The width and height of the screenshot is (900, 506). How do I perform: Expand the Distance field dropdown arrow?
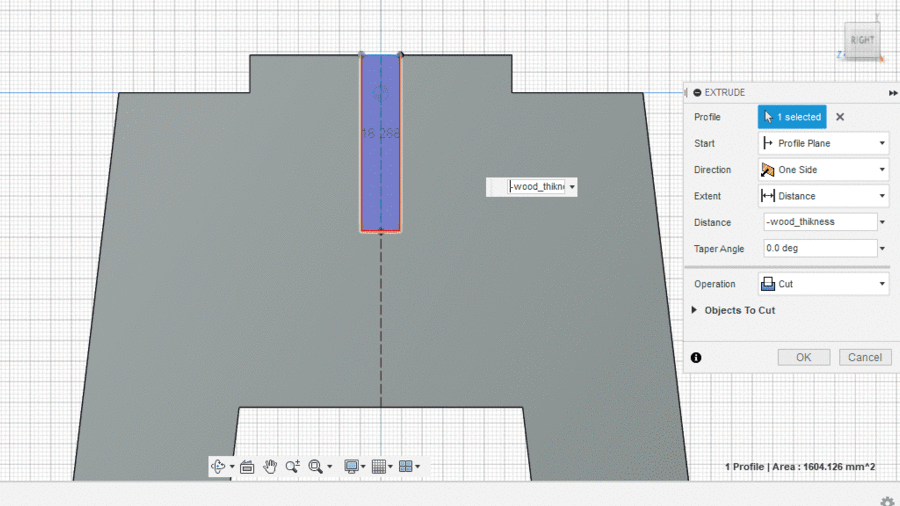click(x=883, y=222)
